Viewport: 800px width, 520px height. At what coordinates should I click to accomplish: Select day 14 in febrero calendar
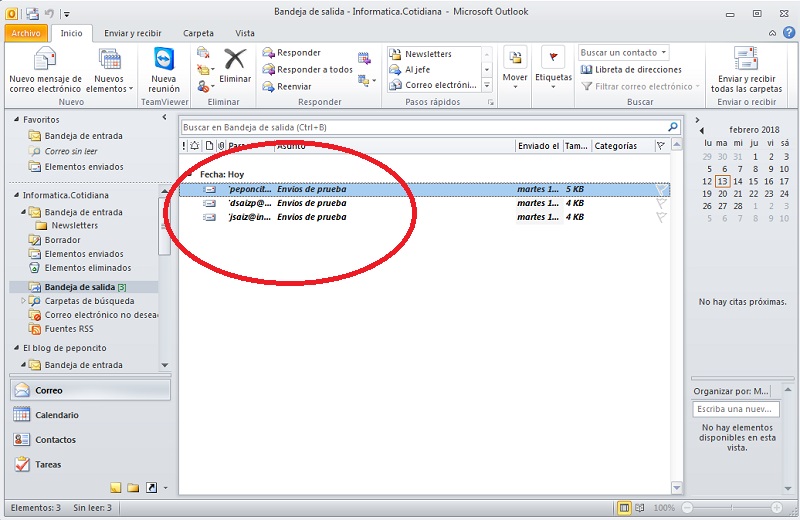pyautogui.click(x=738, y=182)
